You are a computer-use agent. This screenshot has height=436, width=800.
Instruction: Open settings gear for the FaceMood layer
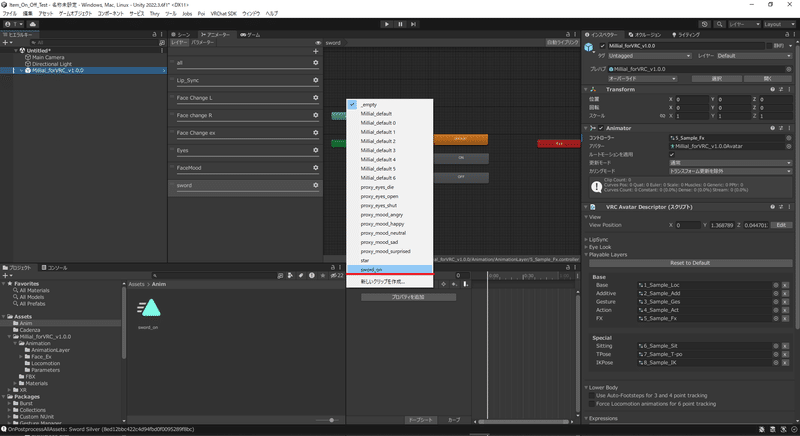click(x=315, y=167)
